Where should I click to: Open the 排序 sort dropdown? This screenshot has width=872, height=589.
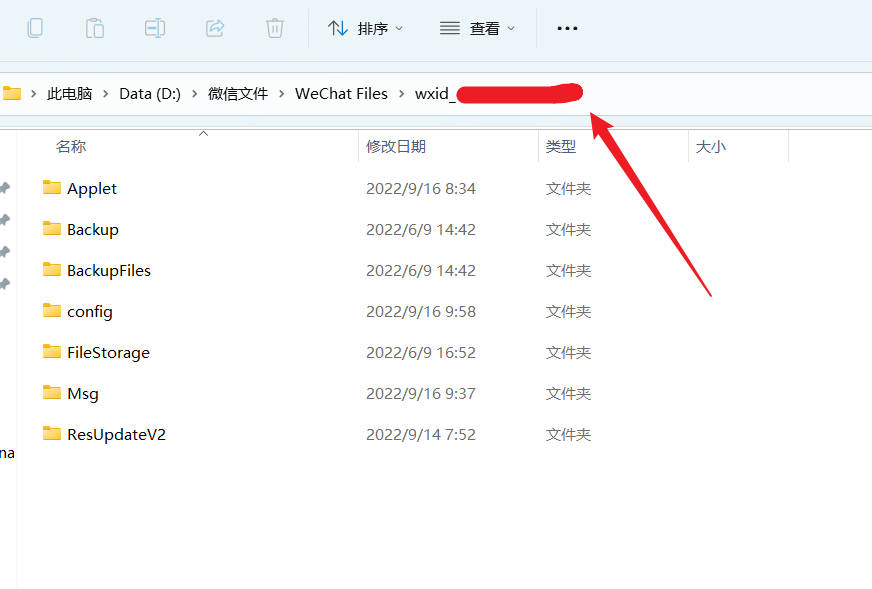coord(366,28)
